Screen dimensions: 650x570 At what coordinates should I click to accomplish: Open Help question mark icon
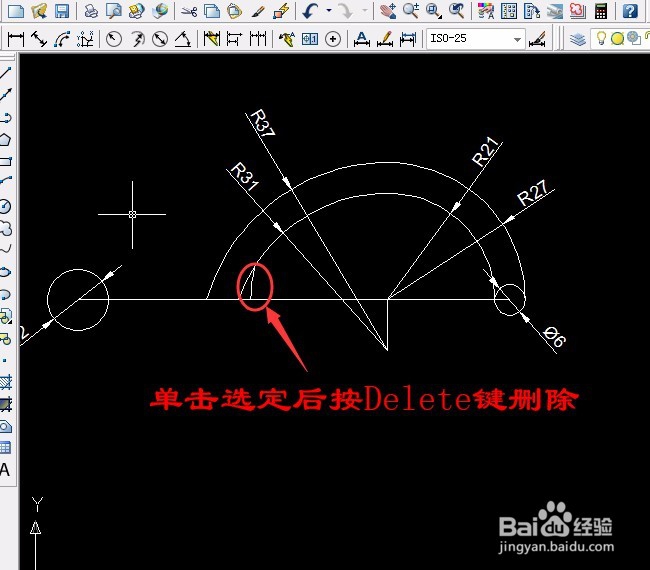tap(630, 11)
